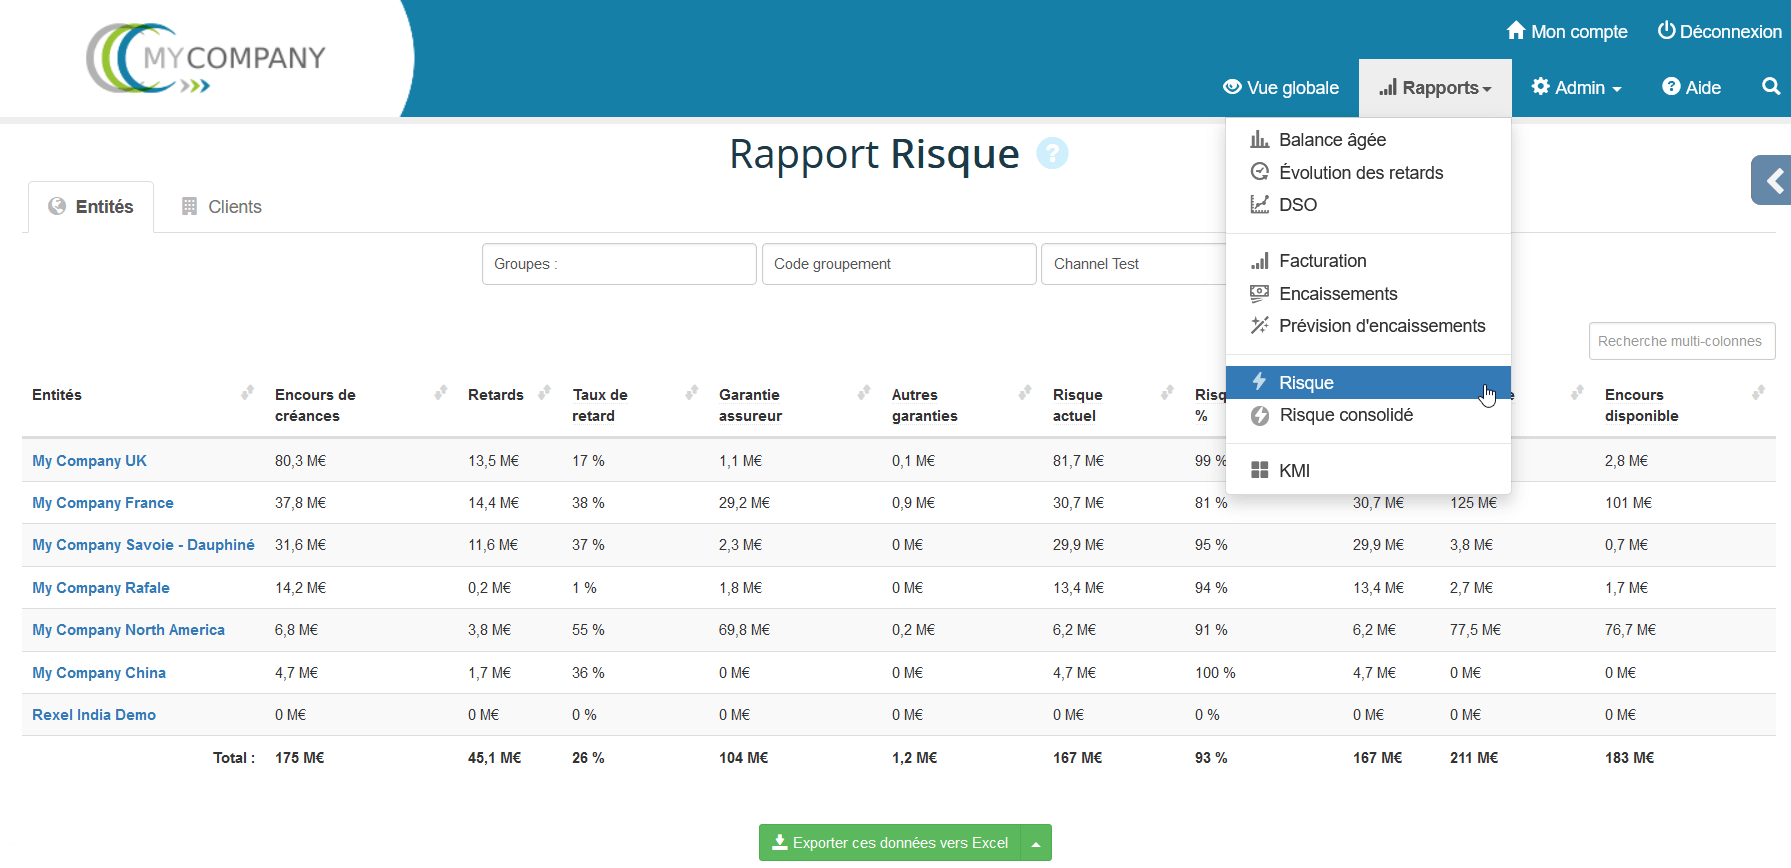This screenshot has height=868, width=1791.
Task: Sort table by Taux de retard icon
Action: (x=691, y=393)
